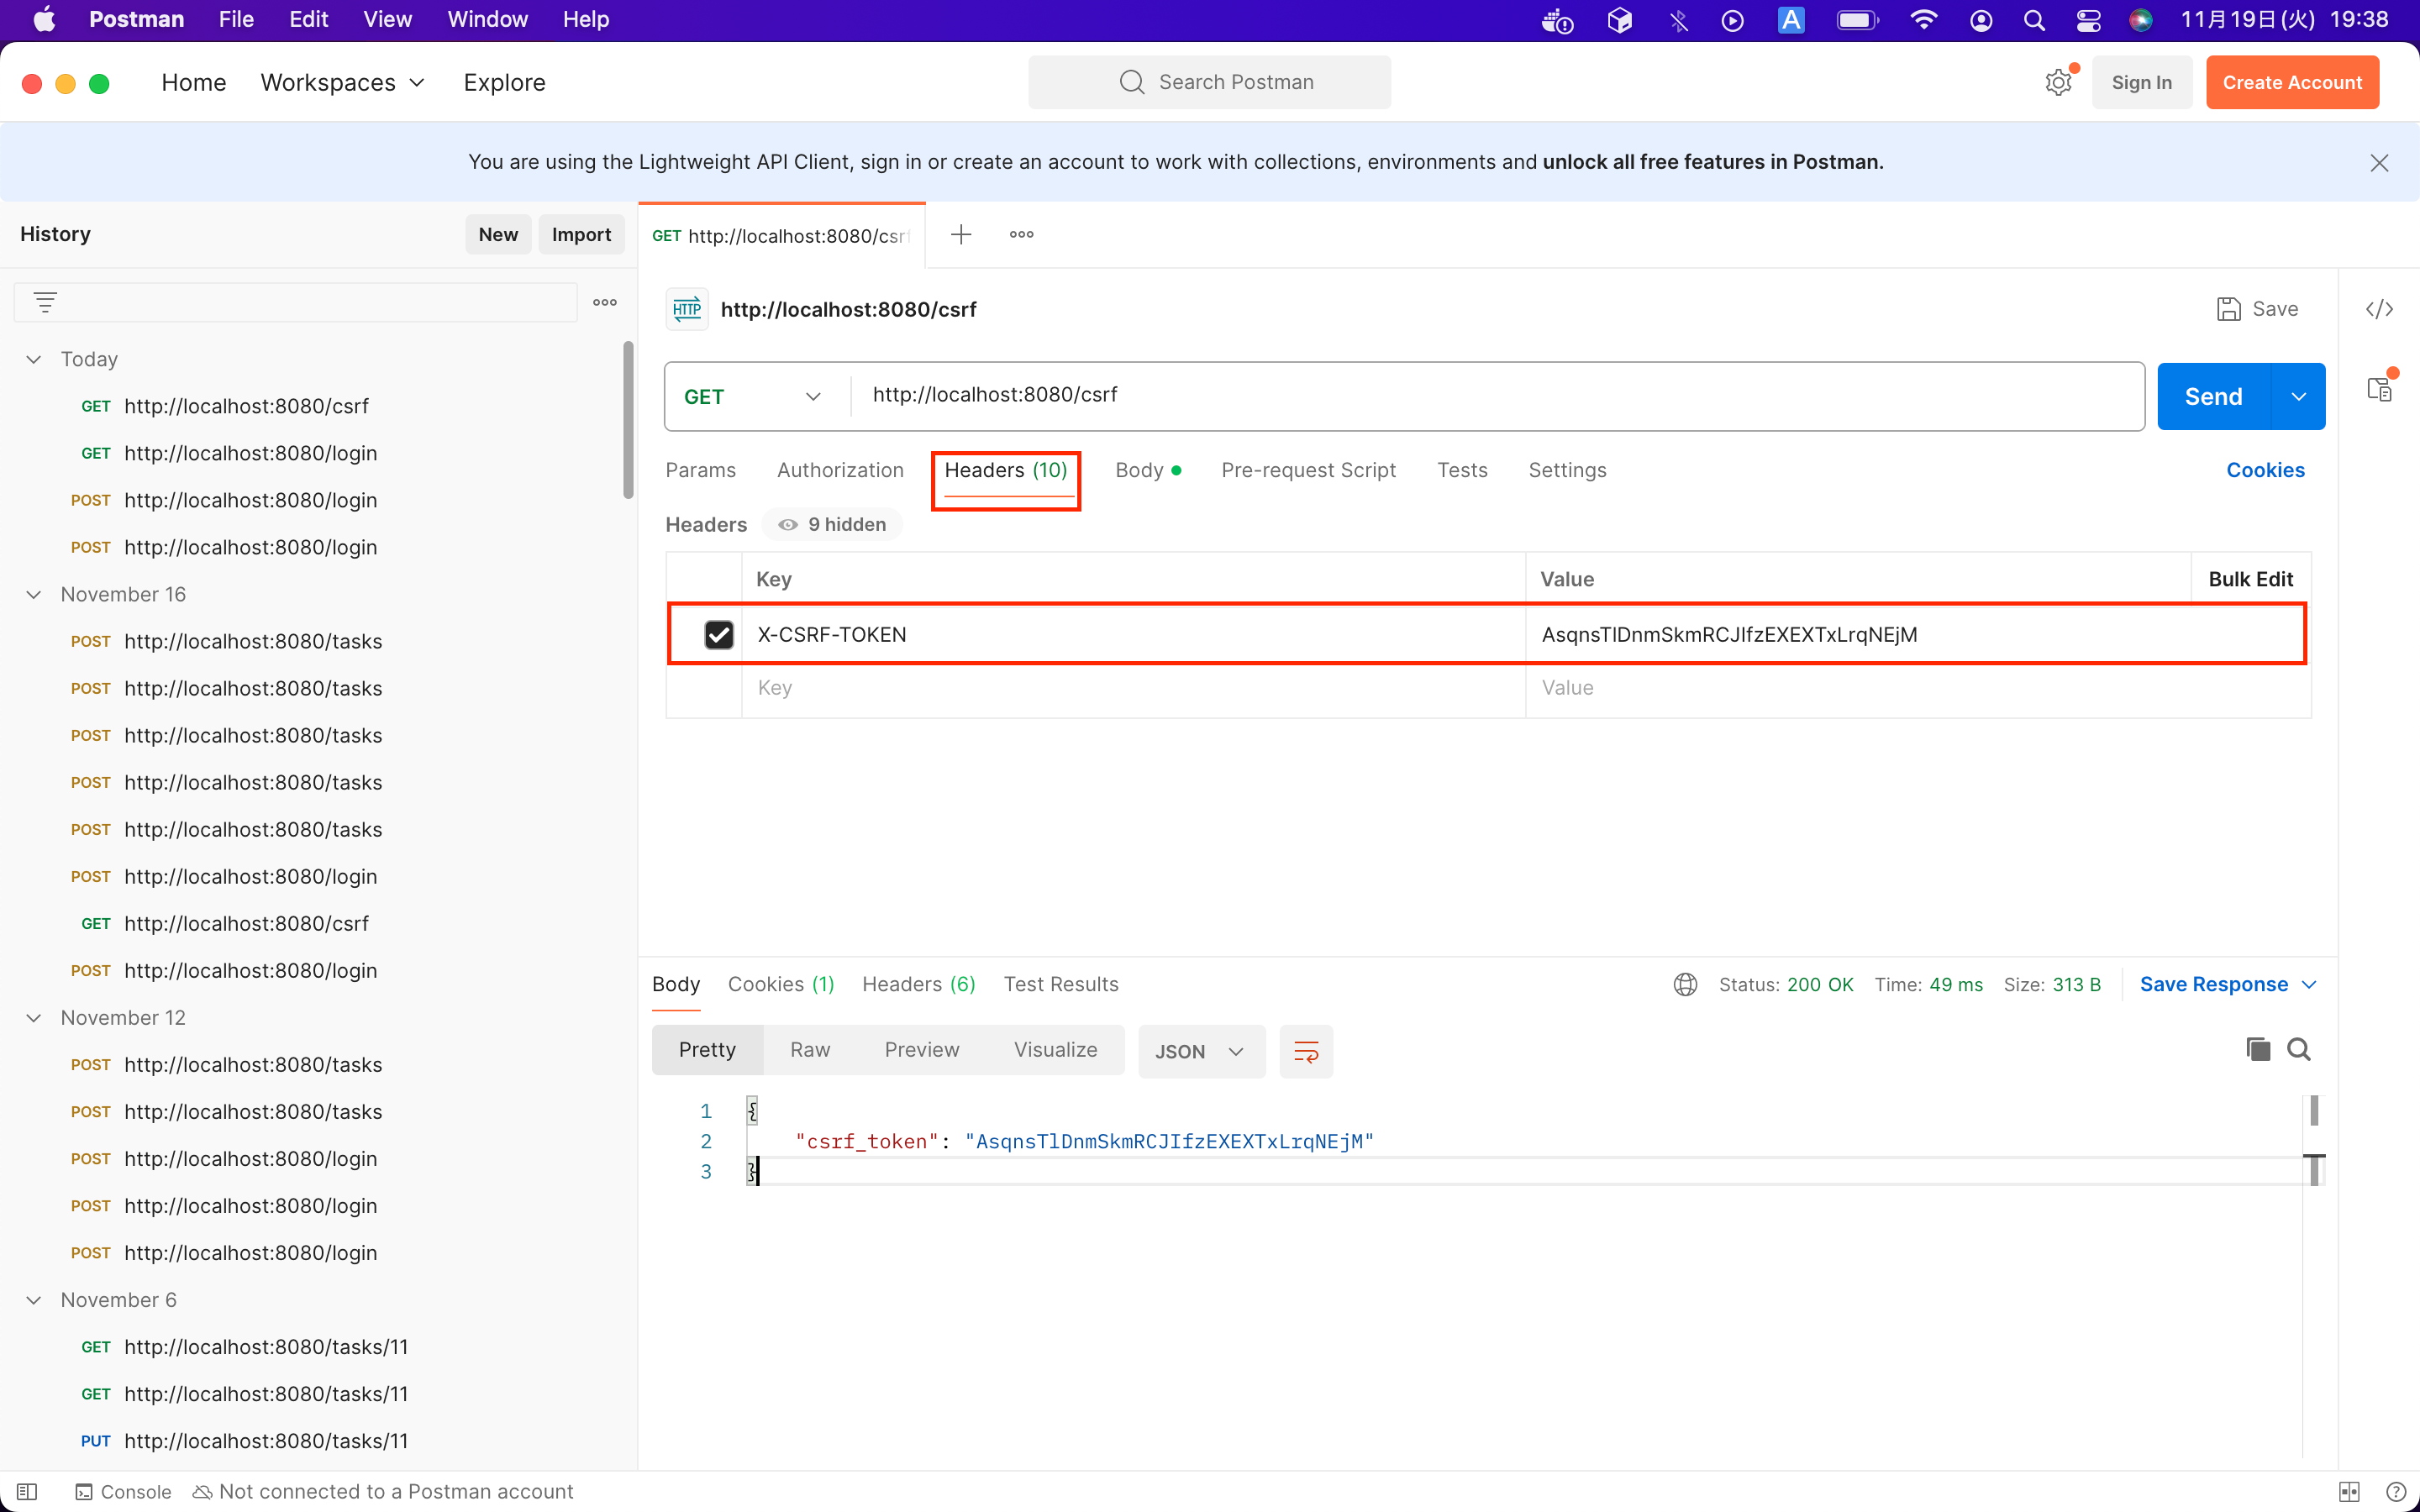This screenshot has height=1512, width=2420.
Task: Click the blue Send button
Action: [2213, 396]
